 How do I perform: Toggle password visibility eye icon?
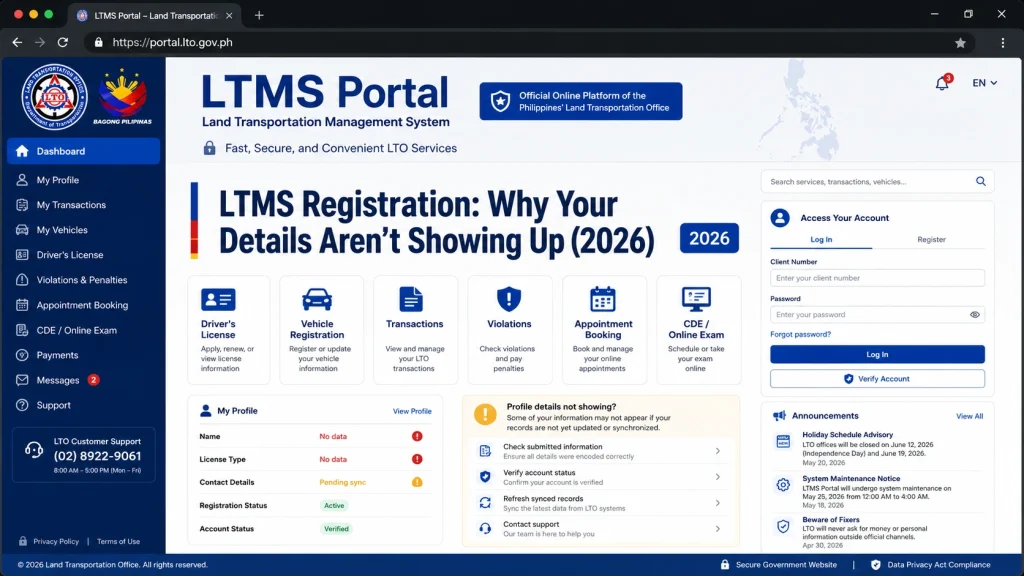click(974, 315)
